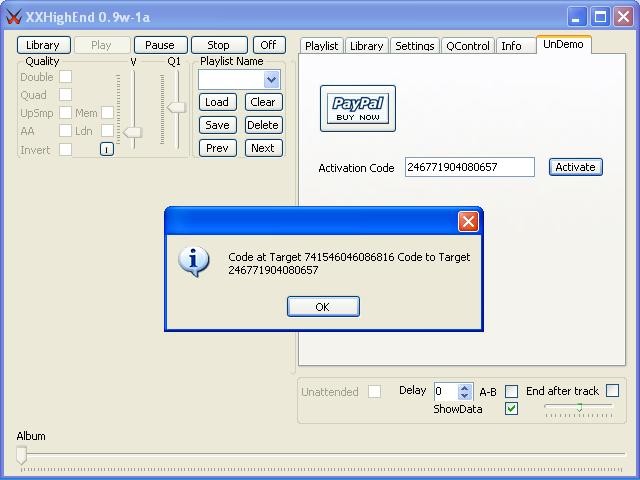
Task: Click the Album position slider handle
Action: coord(22,455)
